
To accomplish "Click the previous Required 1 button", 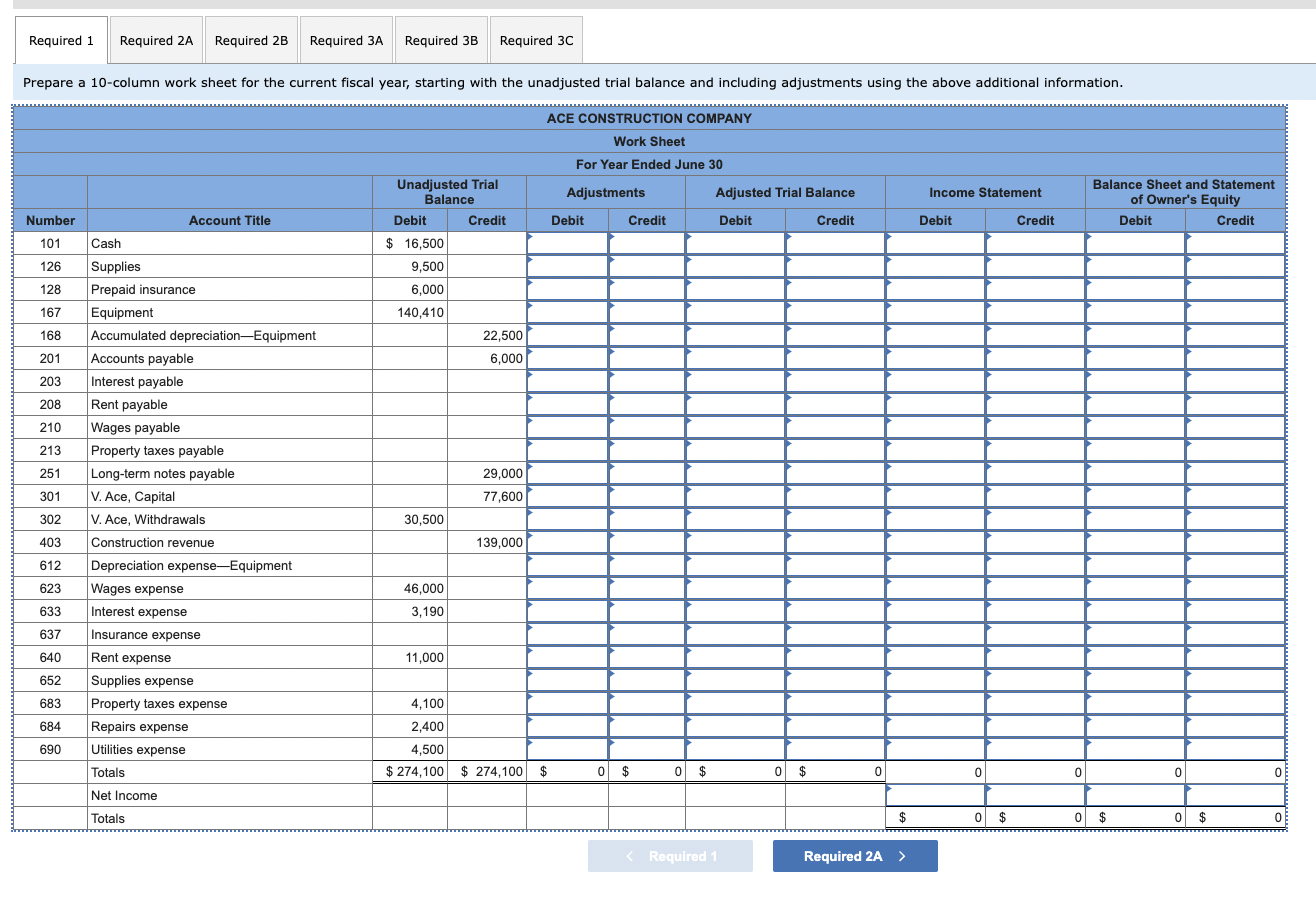I will 670,856.
